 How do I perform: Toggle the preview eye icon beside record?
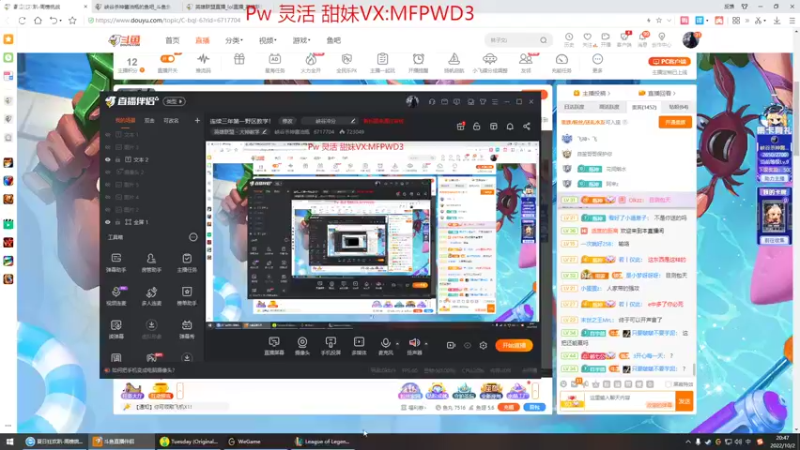(x=467, y=345)
